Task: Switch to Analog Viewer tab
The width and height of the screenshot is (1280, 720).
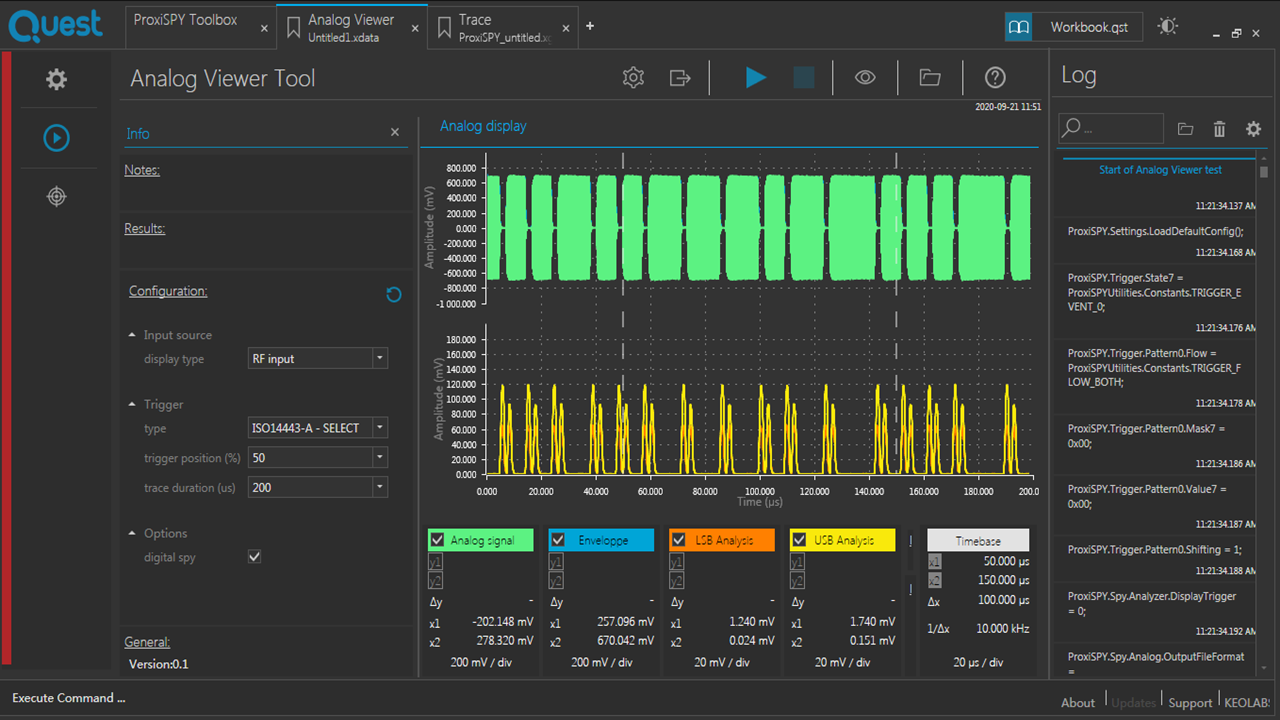Action: point(351,28)
